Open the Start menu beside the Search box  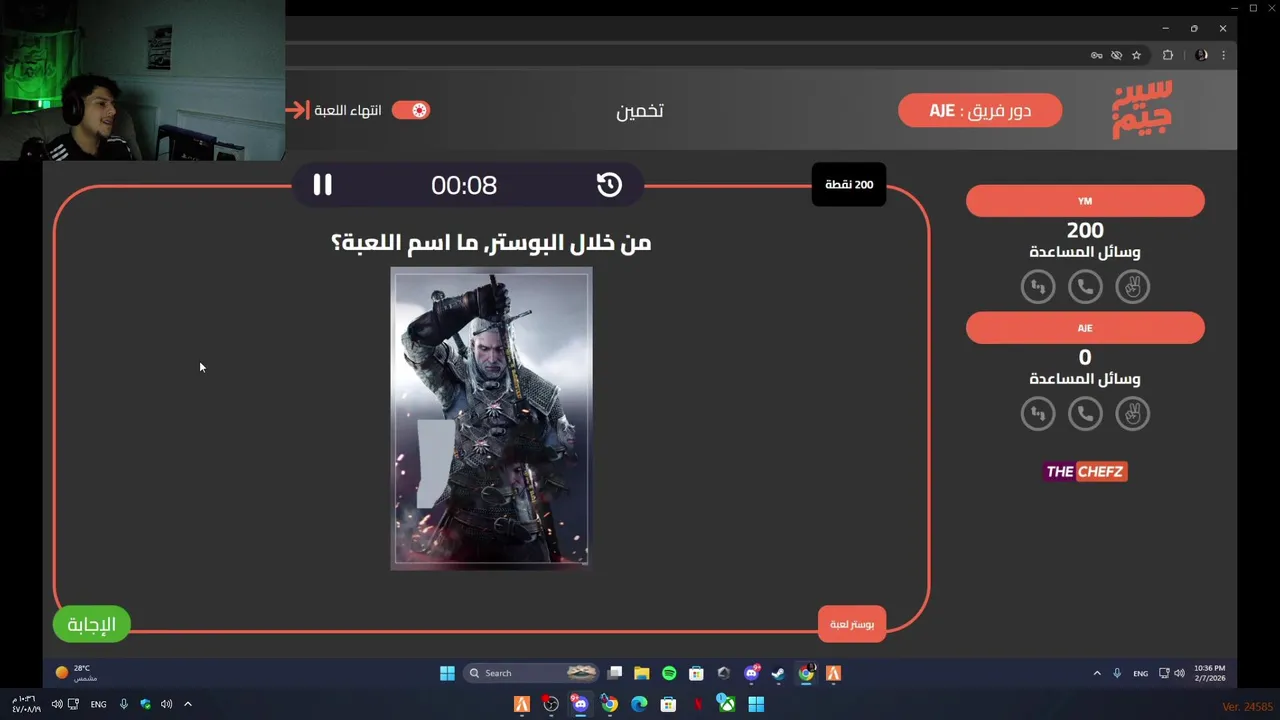tap(447, 673)
